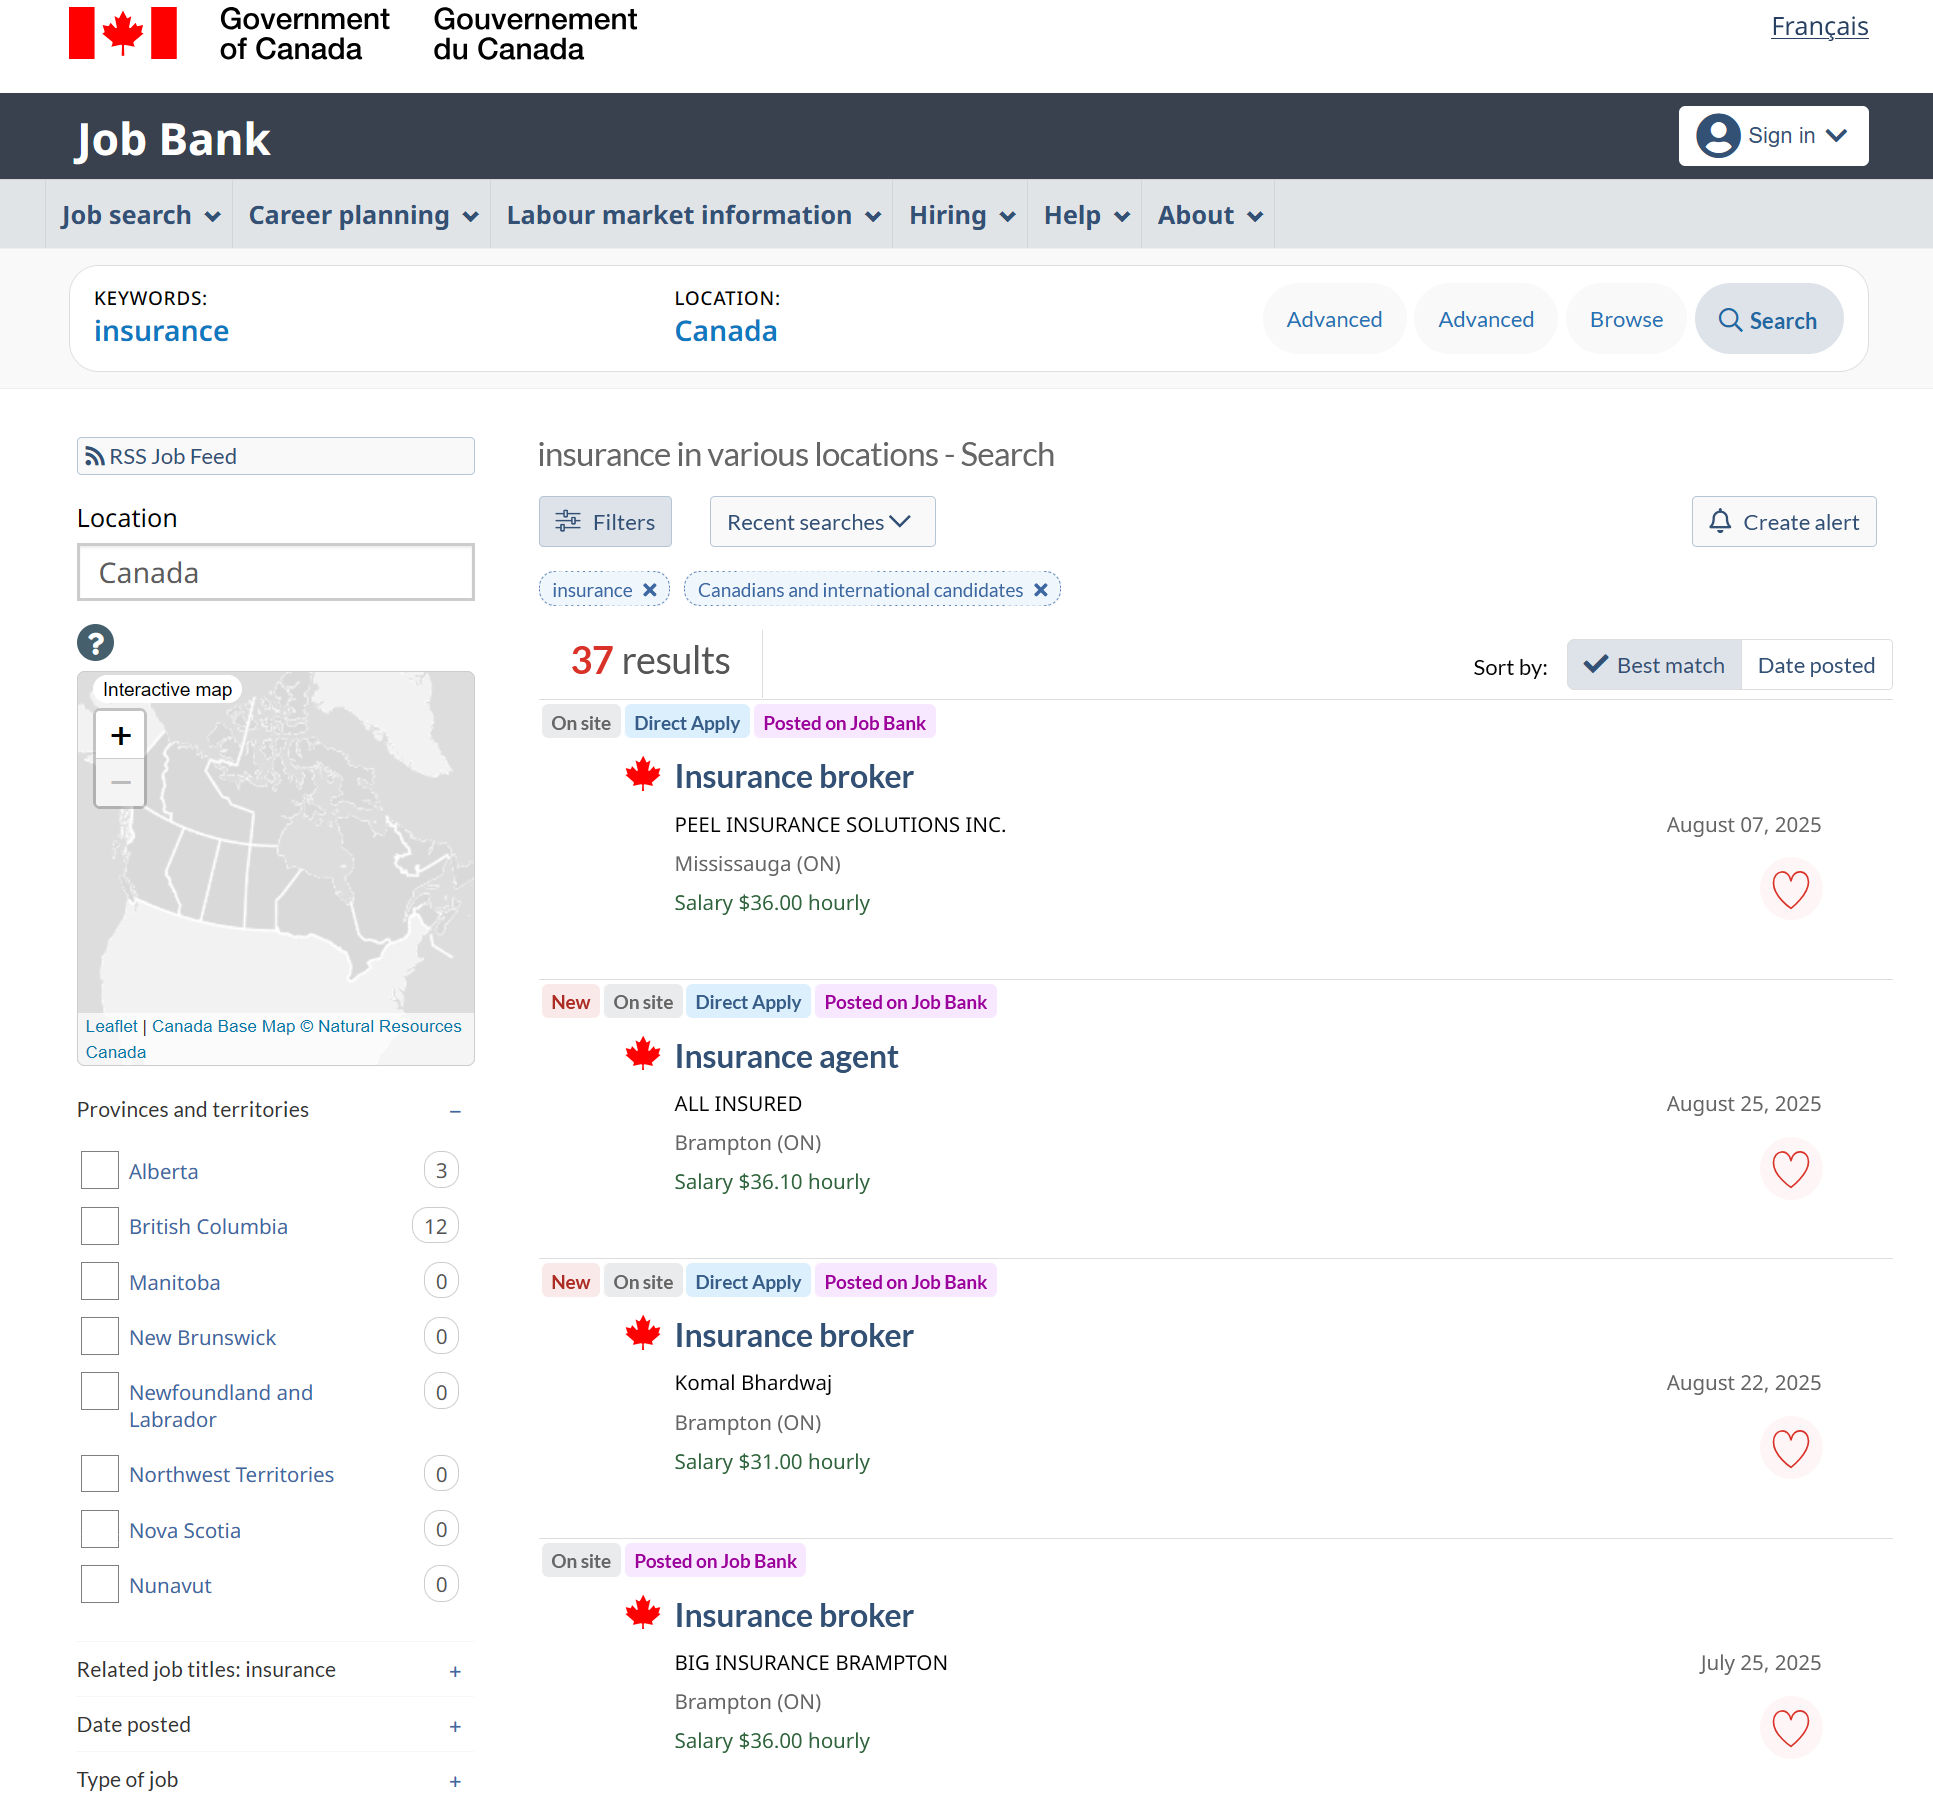1933x1805 pixels.
Task: Open the Sign in dropdown
Action: point(1772,136)
